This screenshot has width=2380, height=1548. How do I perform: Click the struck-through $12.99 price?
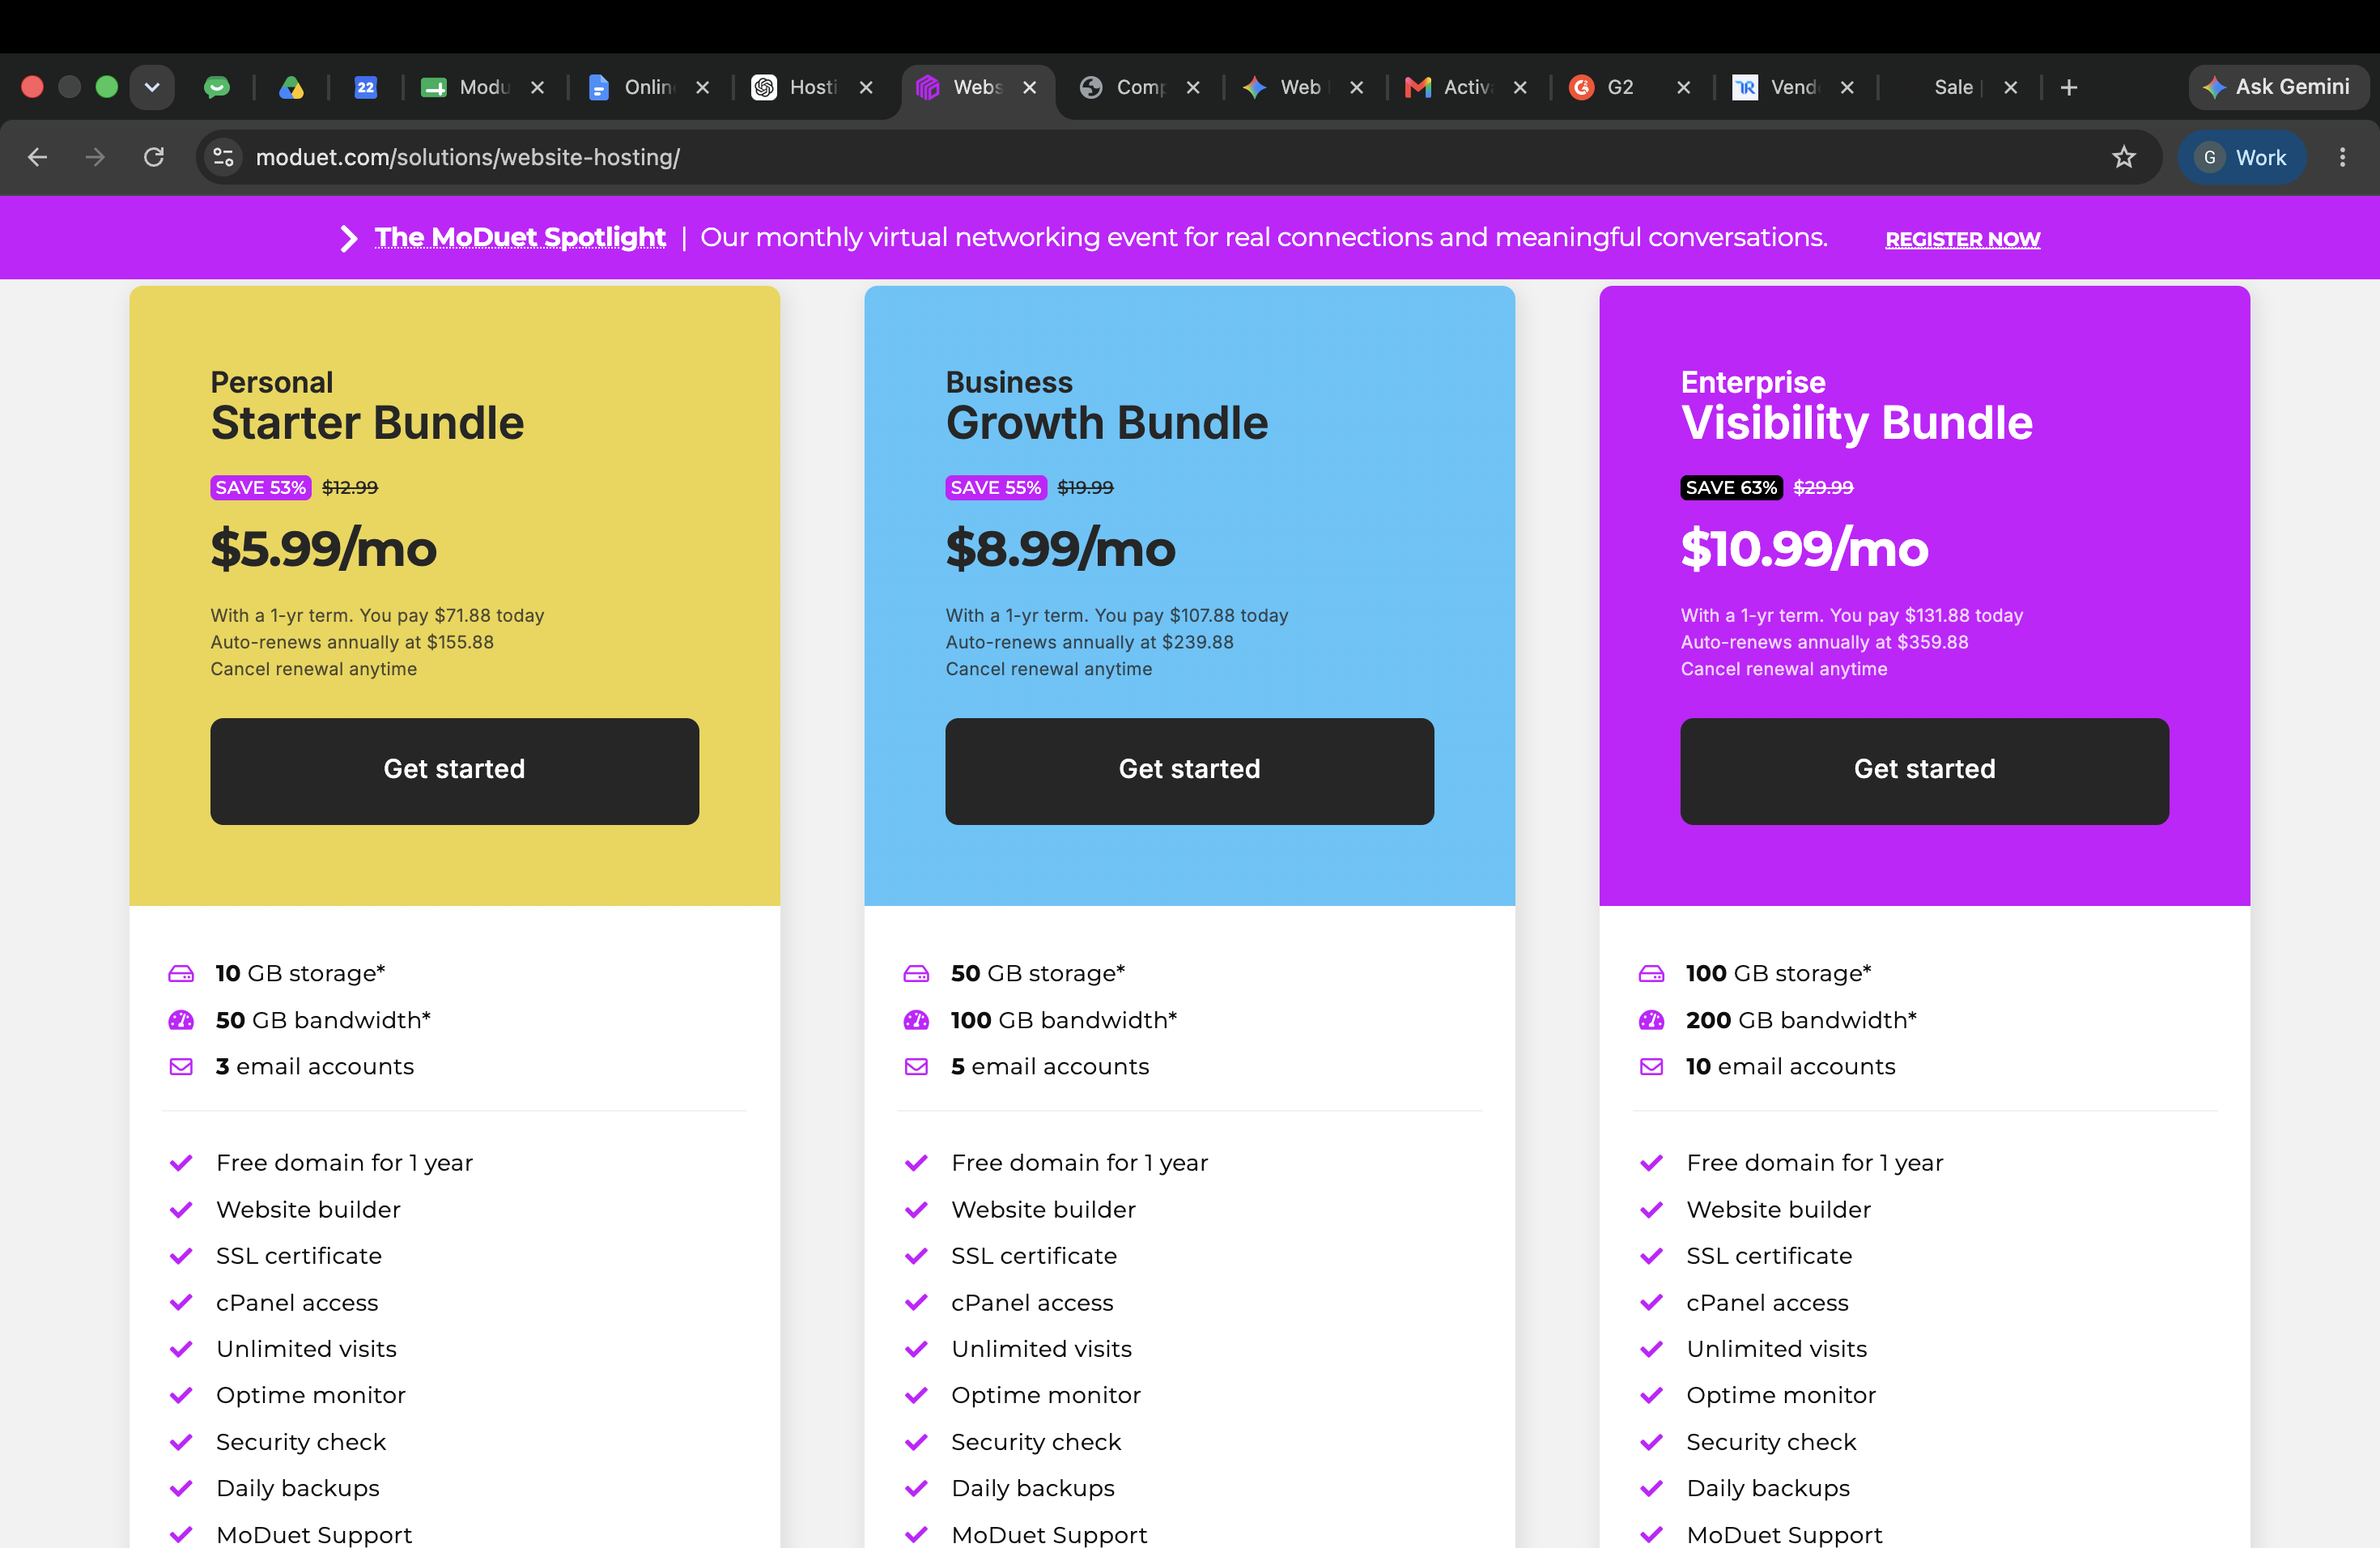click(x=350, y=487)
